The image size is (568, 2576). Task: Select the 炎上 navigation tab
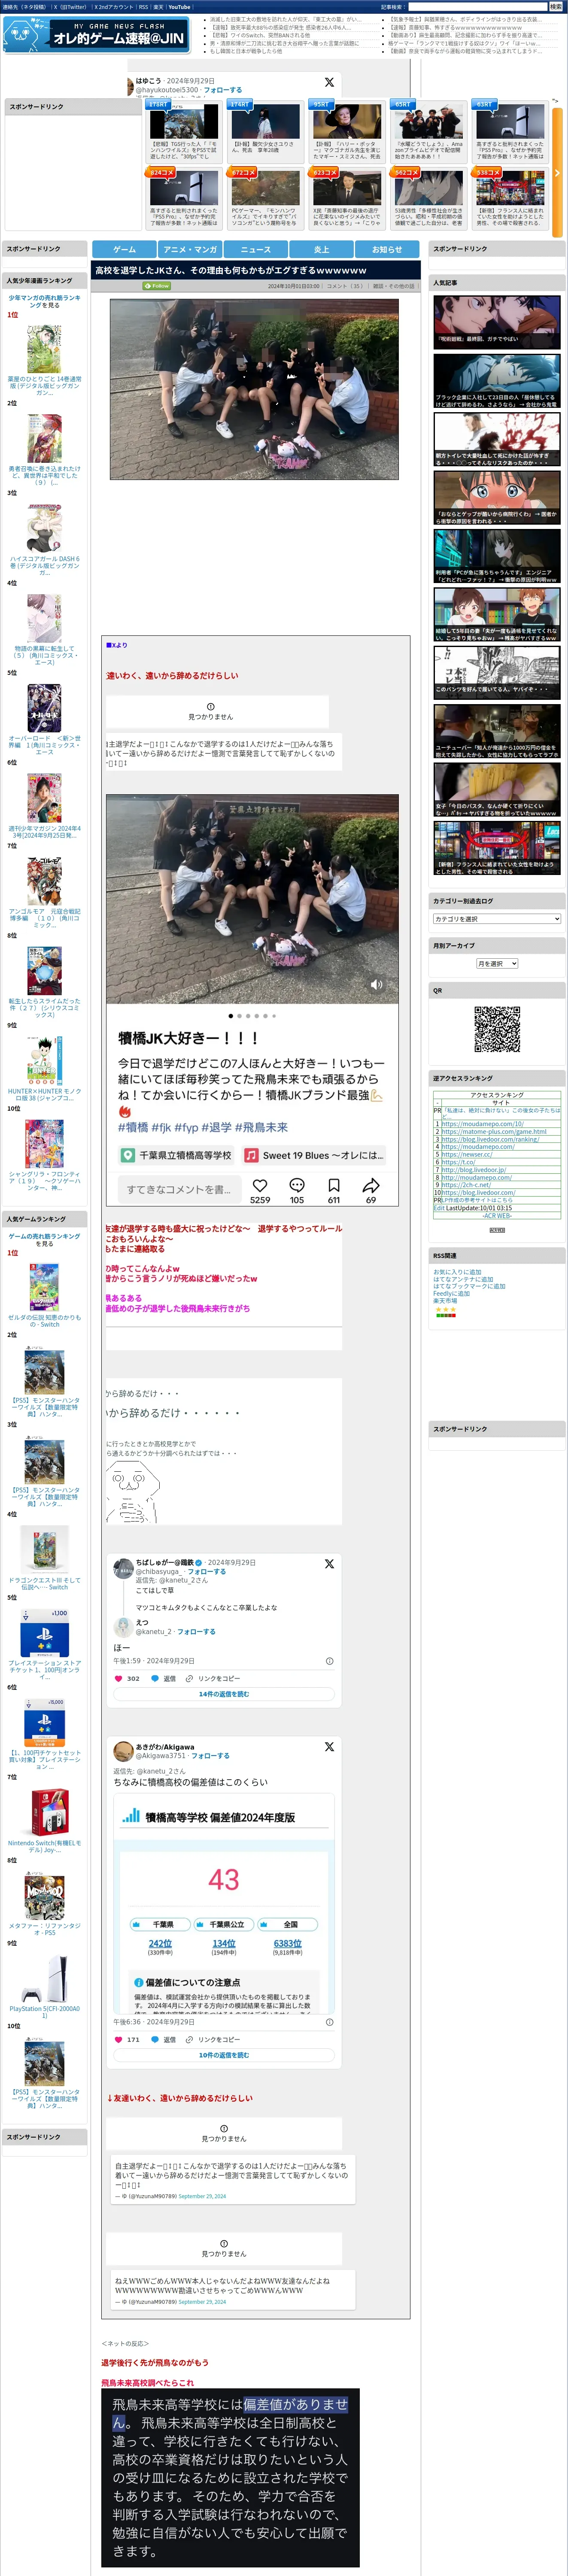[322, 249]
